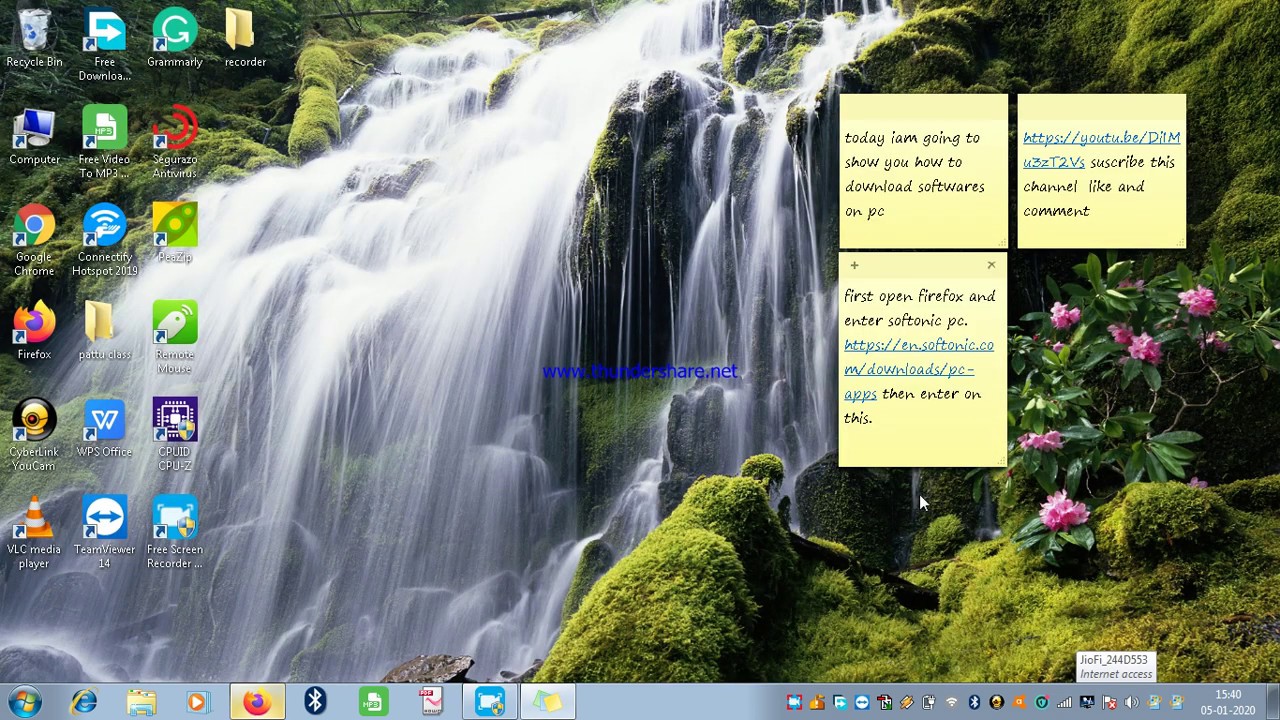Click the Bluetooth icon in the system tray
Viewport: 1280px width, 720px height.
point(974,703)
